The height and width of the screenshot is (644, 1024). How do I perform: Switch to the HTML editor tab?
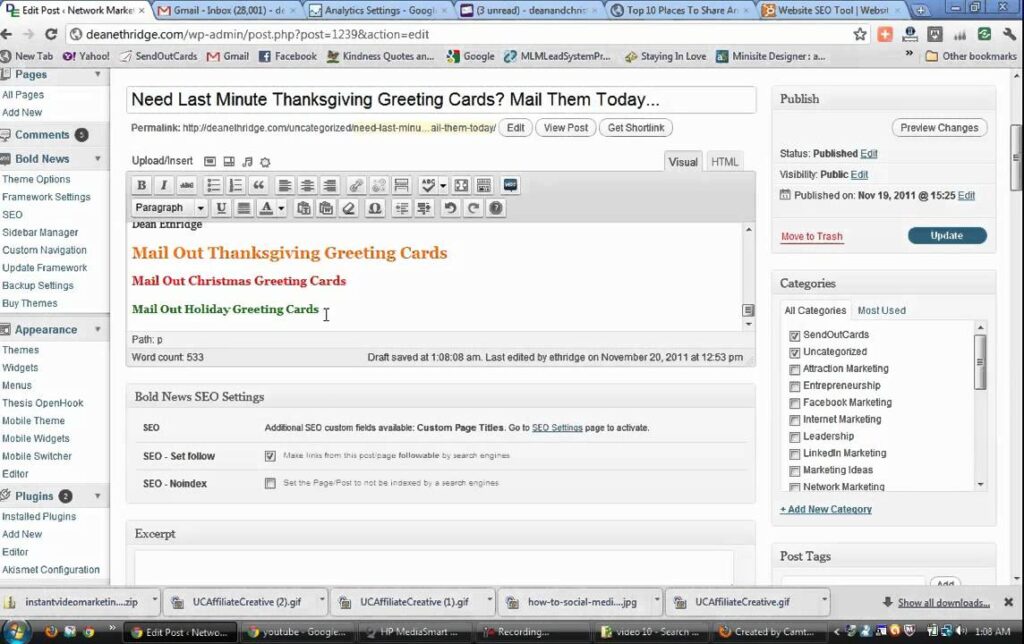[724, 162]
